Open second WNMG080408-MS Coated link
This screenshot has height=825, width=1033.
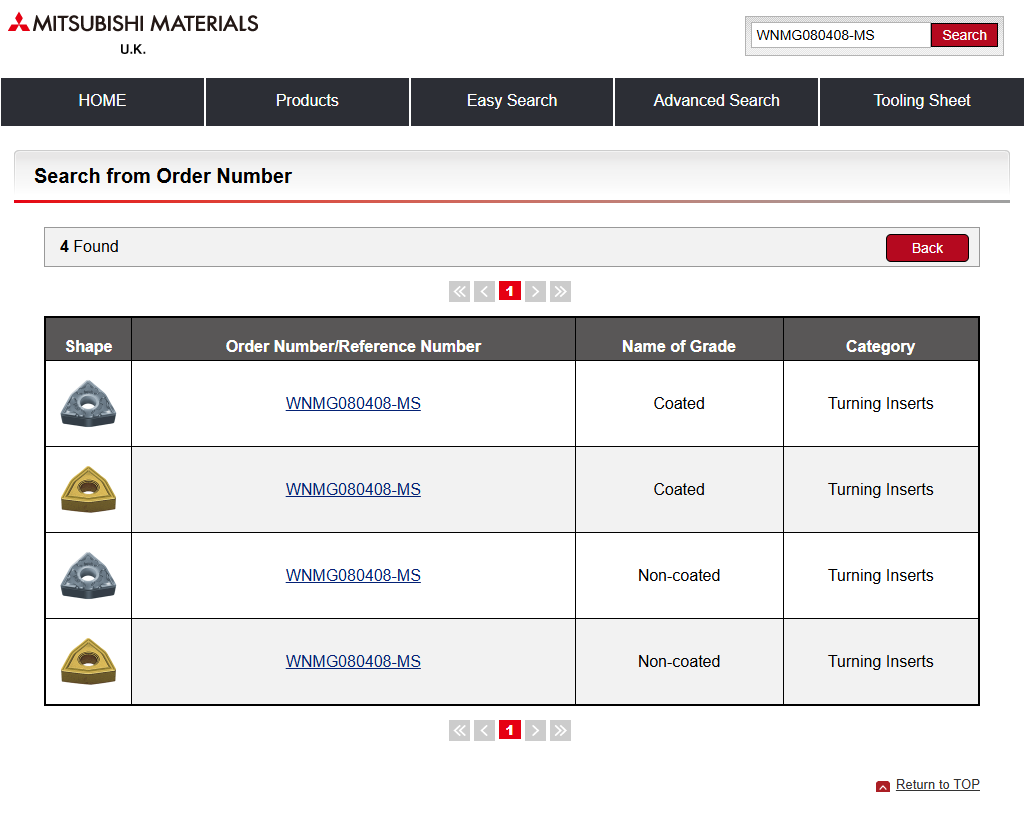coord(353,490)
